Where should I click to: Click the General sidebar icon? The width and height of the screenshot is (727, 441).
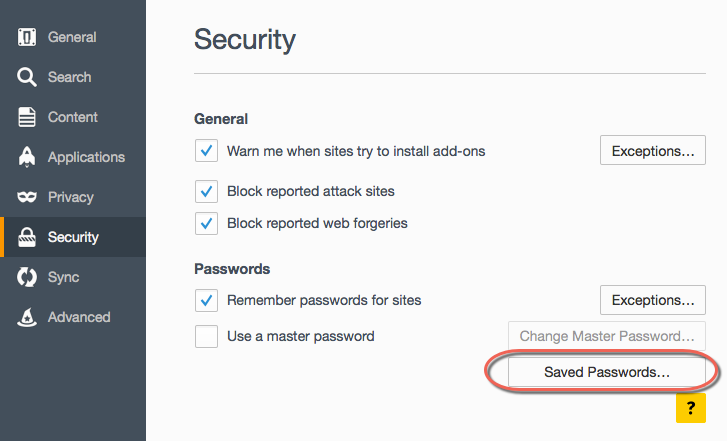tap(27, 38)
